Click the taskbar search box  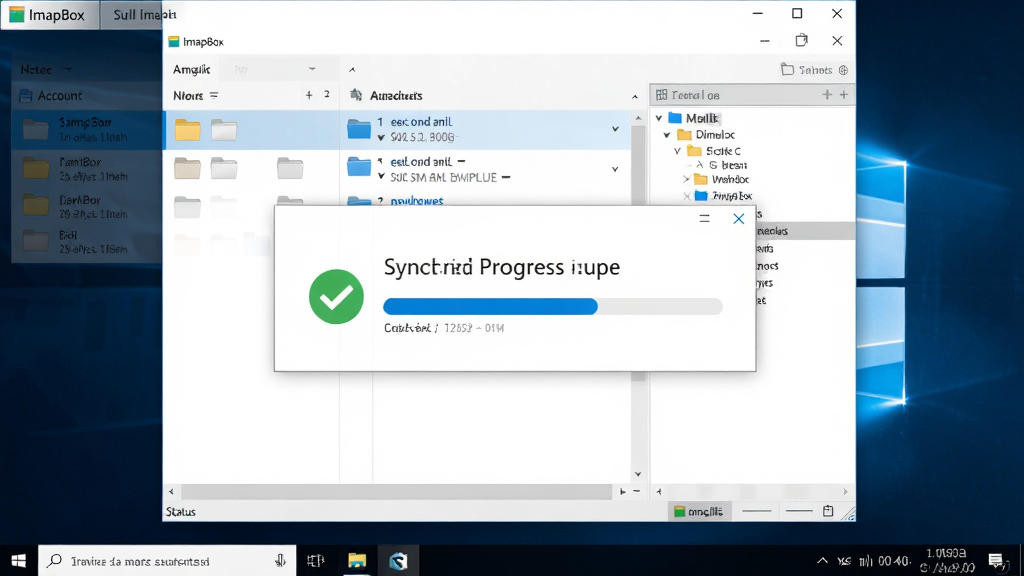(167, 560)
